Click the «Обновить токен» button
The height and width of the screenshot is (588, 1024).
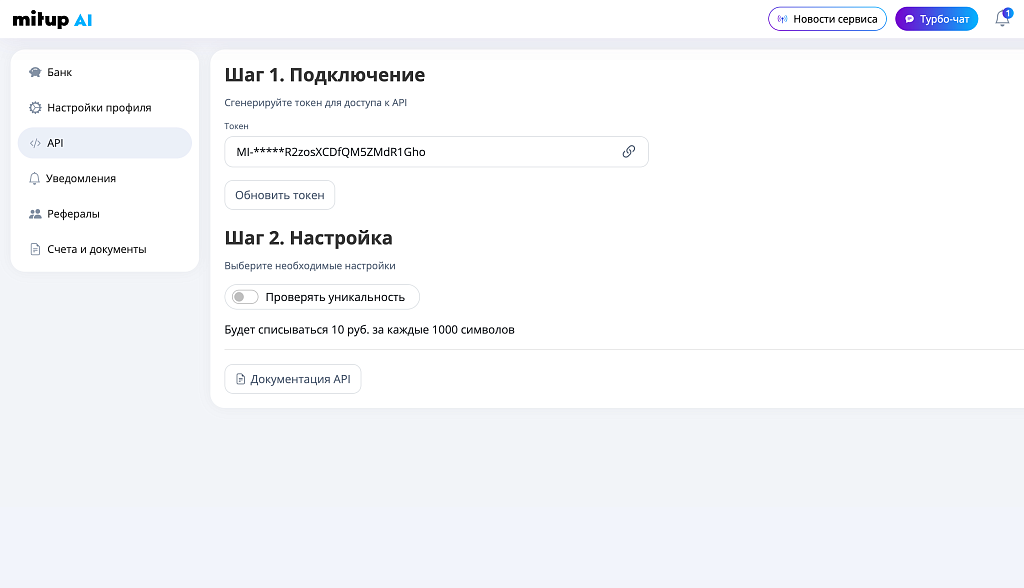click(279, 194)
